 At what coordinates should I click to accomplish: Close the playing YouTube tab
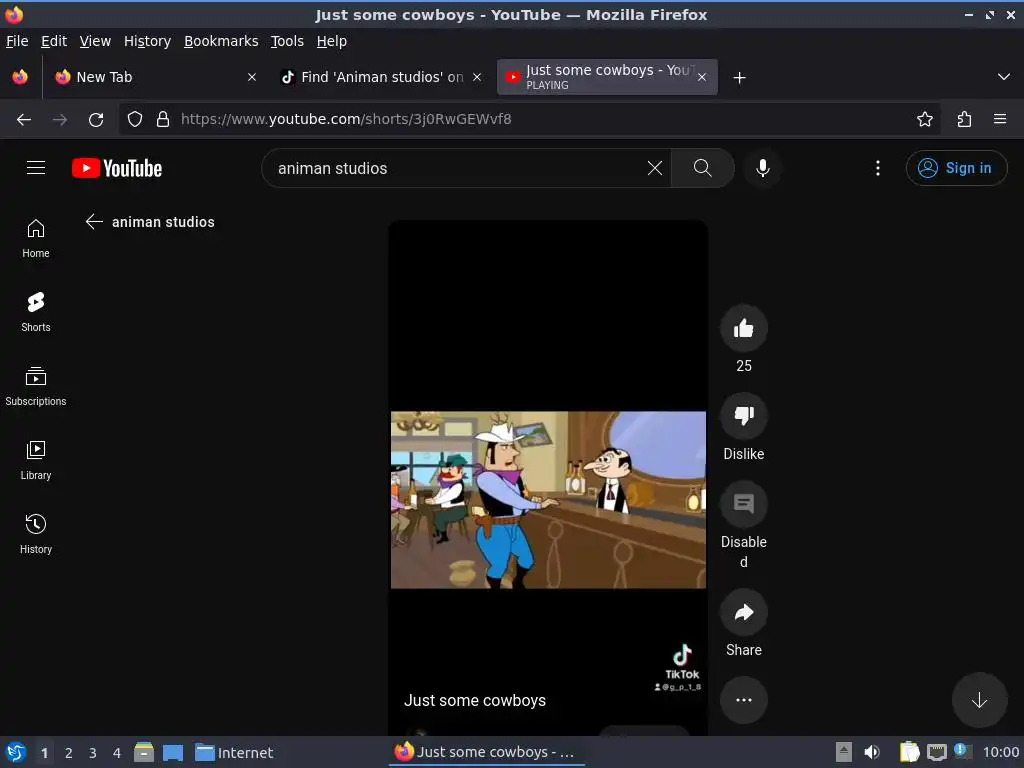(x=702, y=77)
